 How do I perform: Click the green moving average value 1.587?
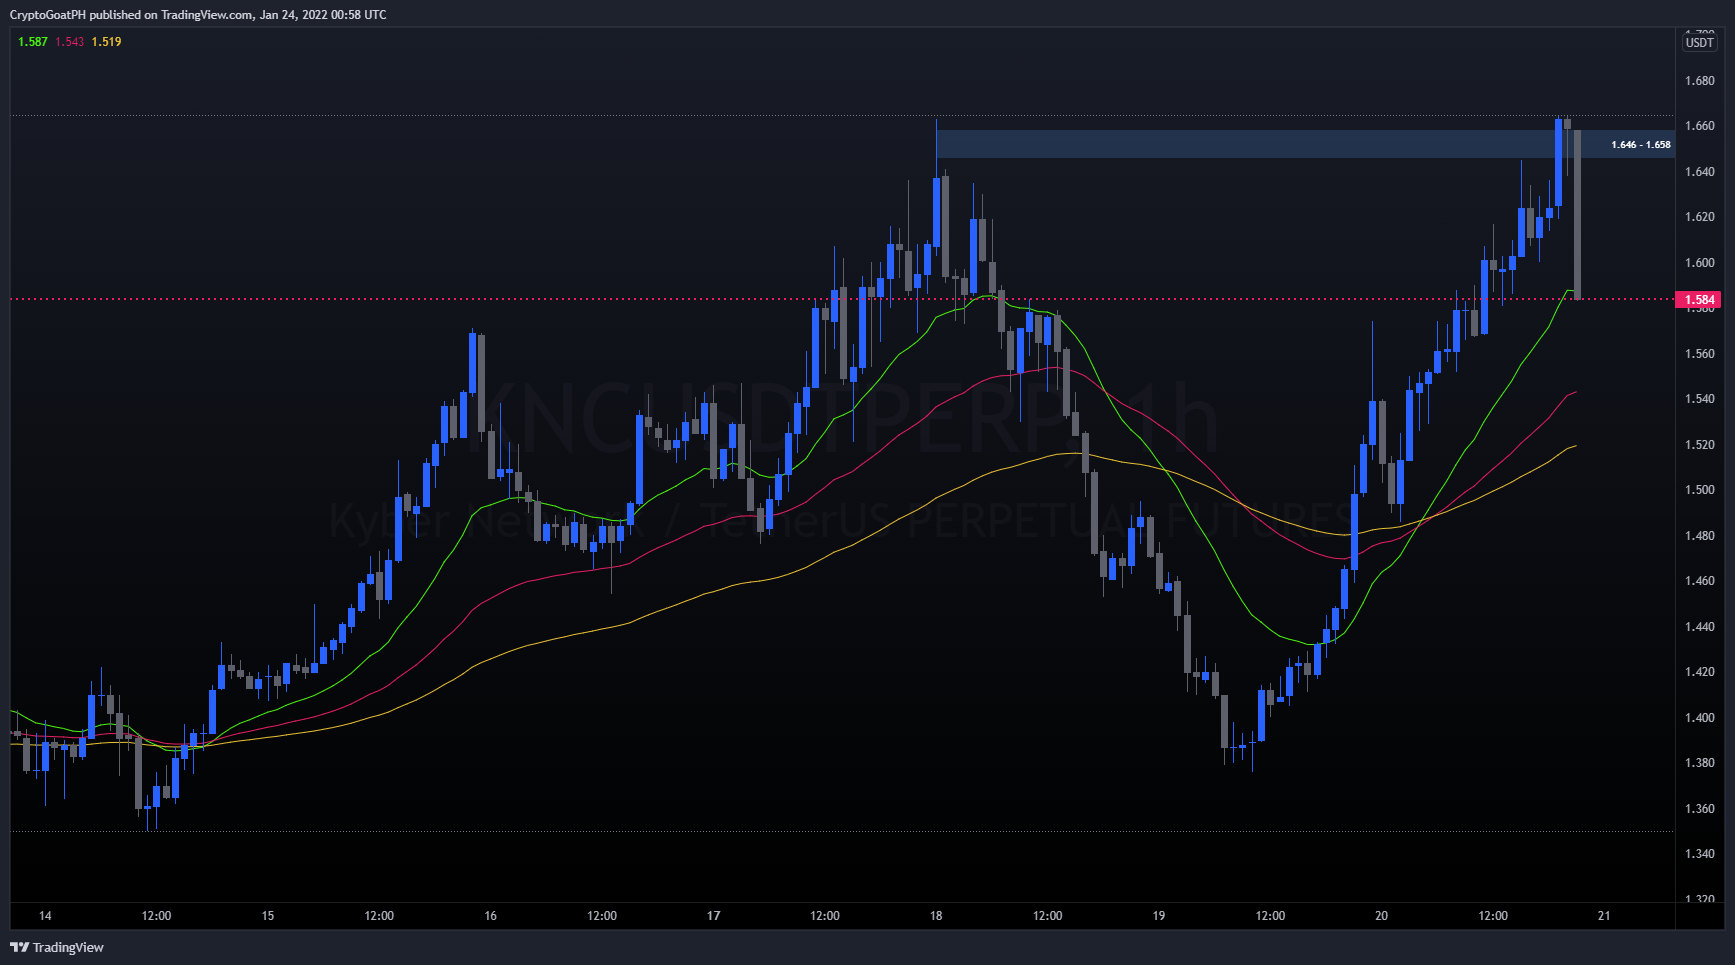pos(33,42)
